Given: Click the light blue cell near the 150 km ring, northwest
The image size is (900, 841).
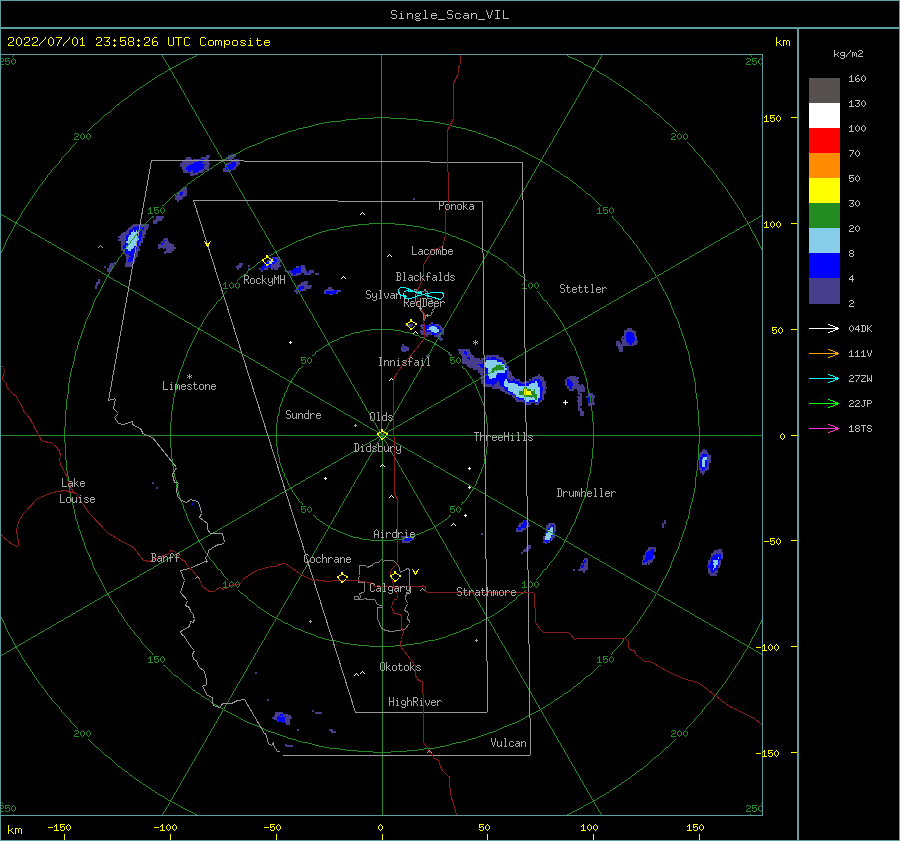Looking at the screenshot, I should pyautogui.click(x=131, y=241).
